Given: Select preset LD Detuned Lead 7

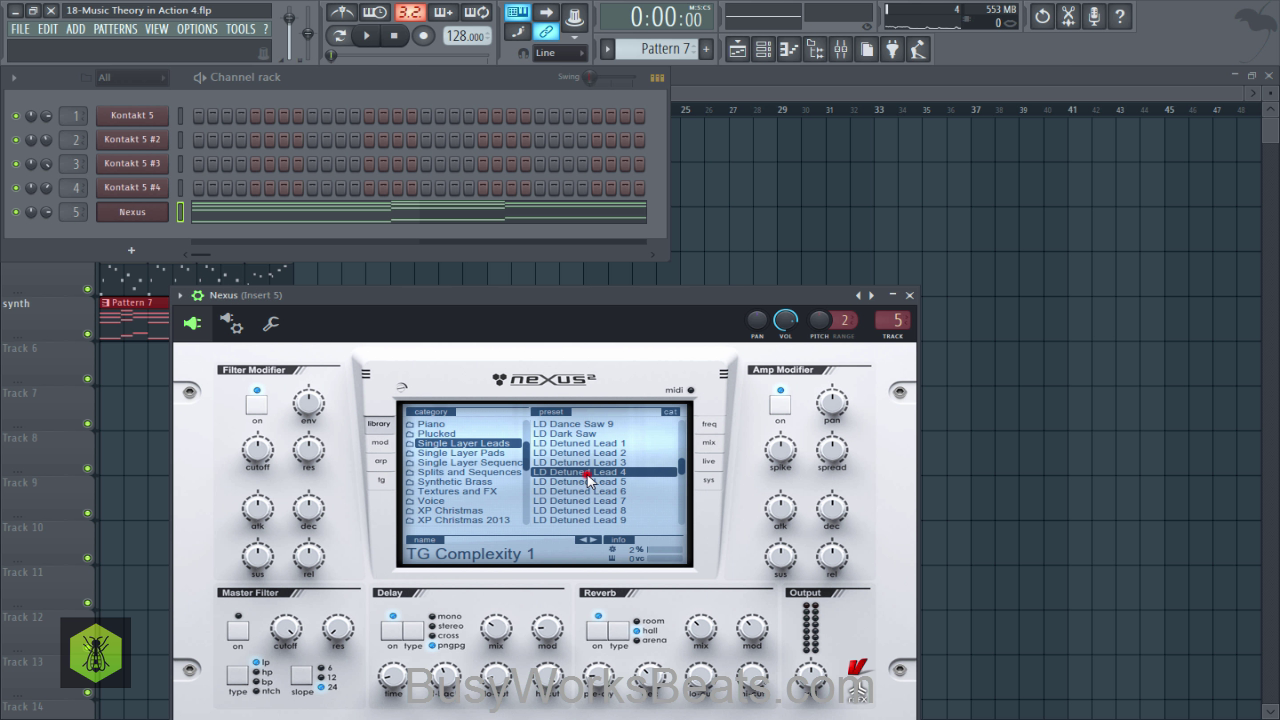Looking at the screenshot, I should [580, 501].
